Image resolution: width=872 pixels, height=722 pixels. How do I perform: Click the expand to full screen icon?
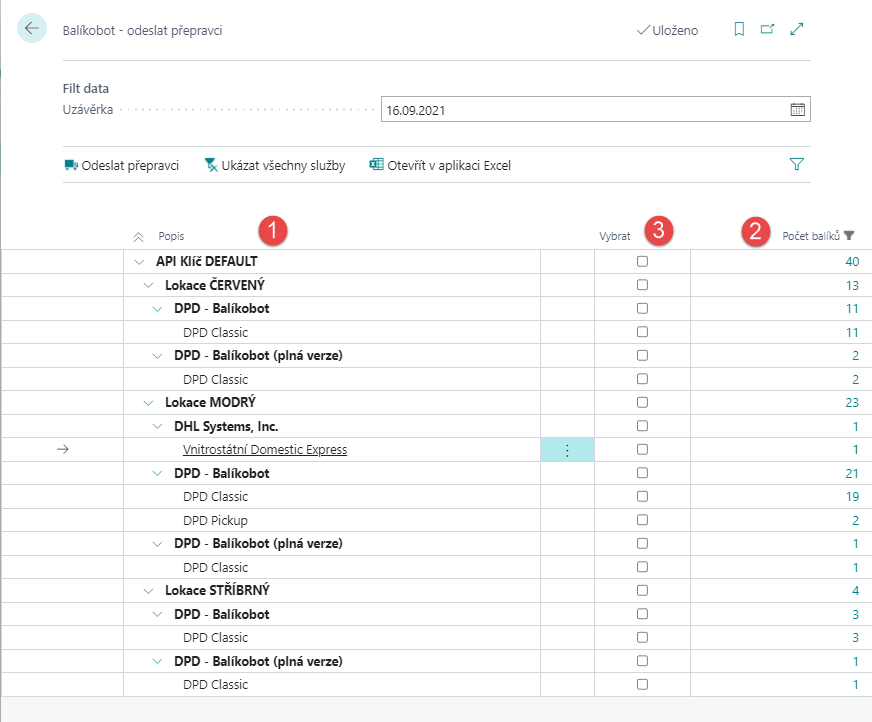[797, 30]
